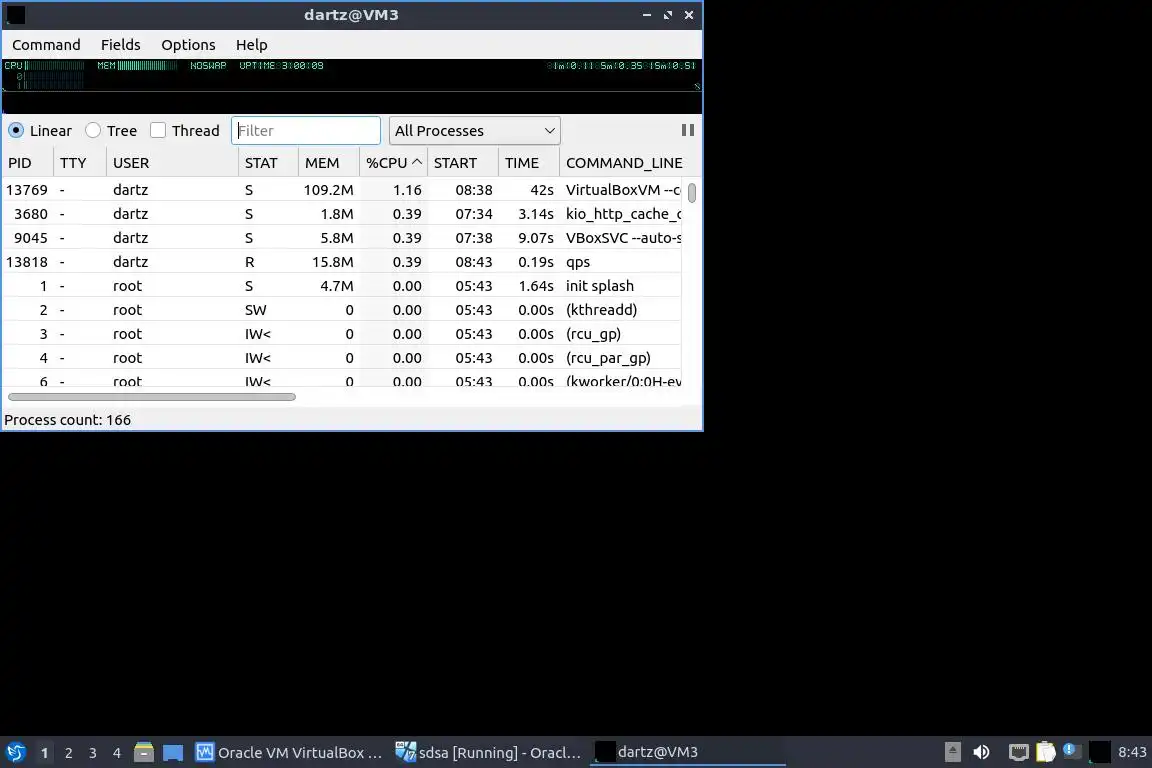This screenshot has width=1152, height=768.
Task: Click the 8:43 taskbar clock
Action: pyautogui.click(x=1132, y=752)
